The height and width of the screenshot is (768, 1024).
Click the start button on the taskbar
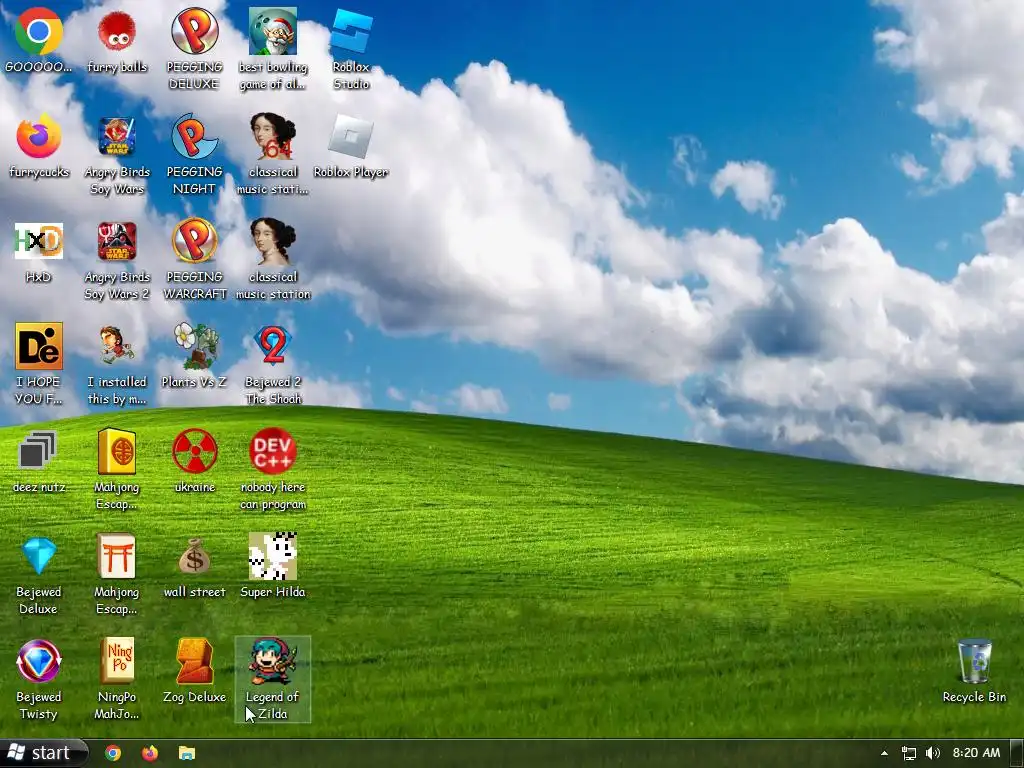(x=44, y=753)
